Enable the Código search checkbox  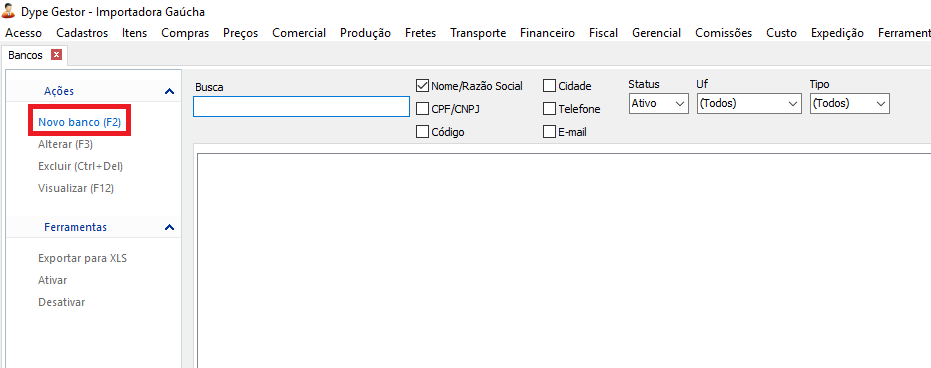point(423,132)
